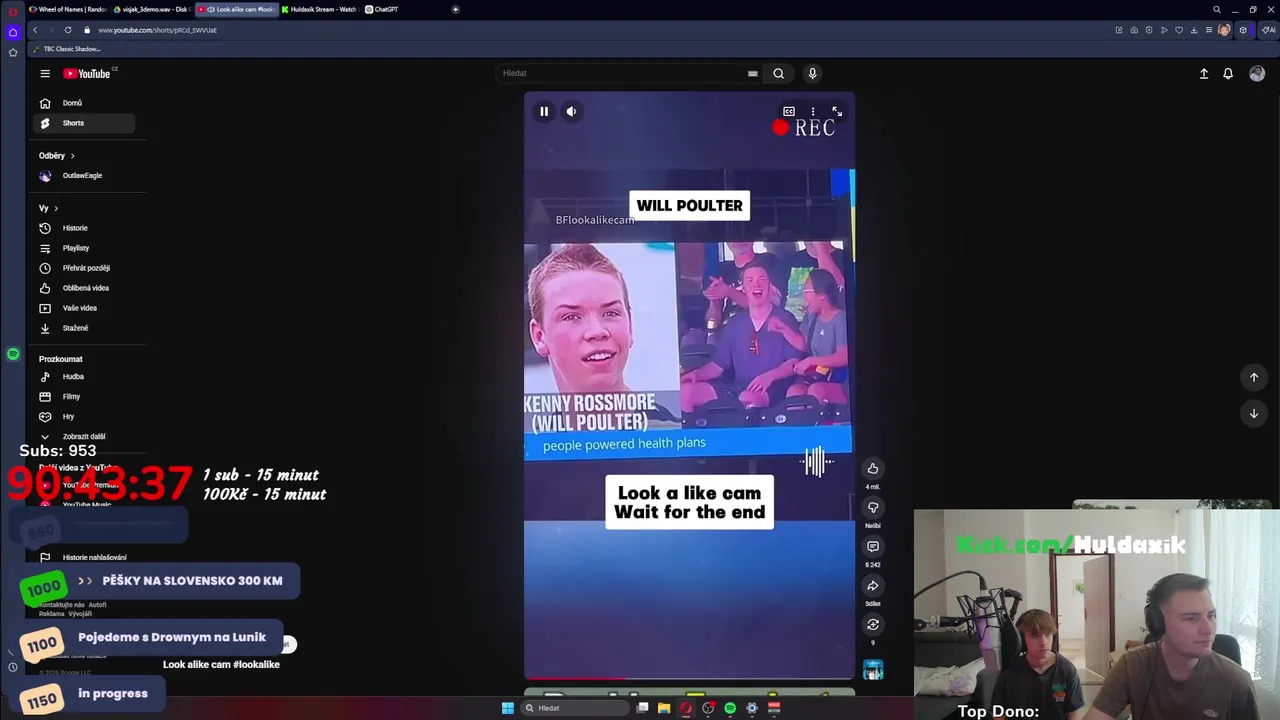The width and height of the screenshot is (1280, 720).
Task: Switch to the Wheel of Names tab
Action: [x=68, y=9]
